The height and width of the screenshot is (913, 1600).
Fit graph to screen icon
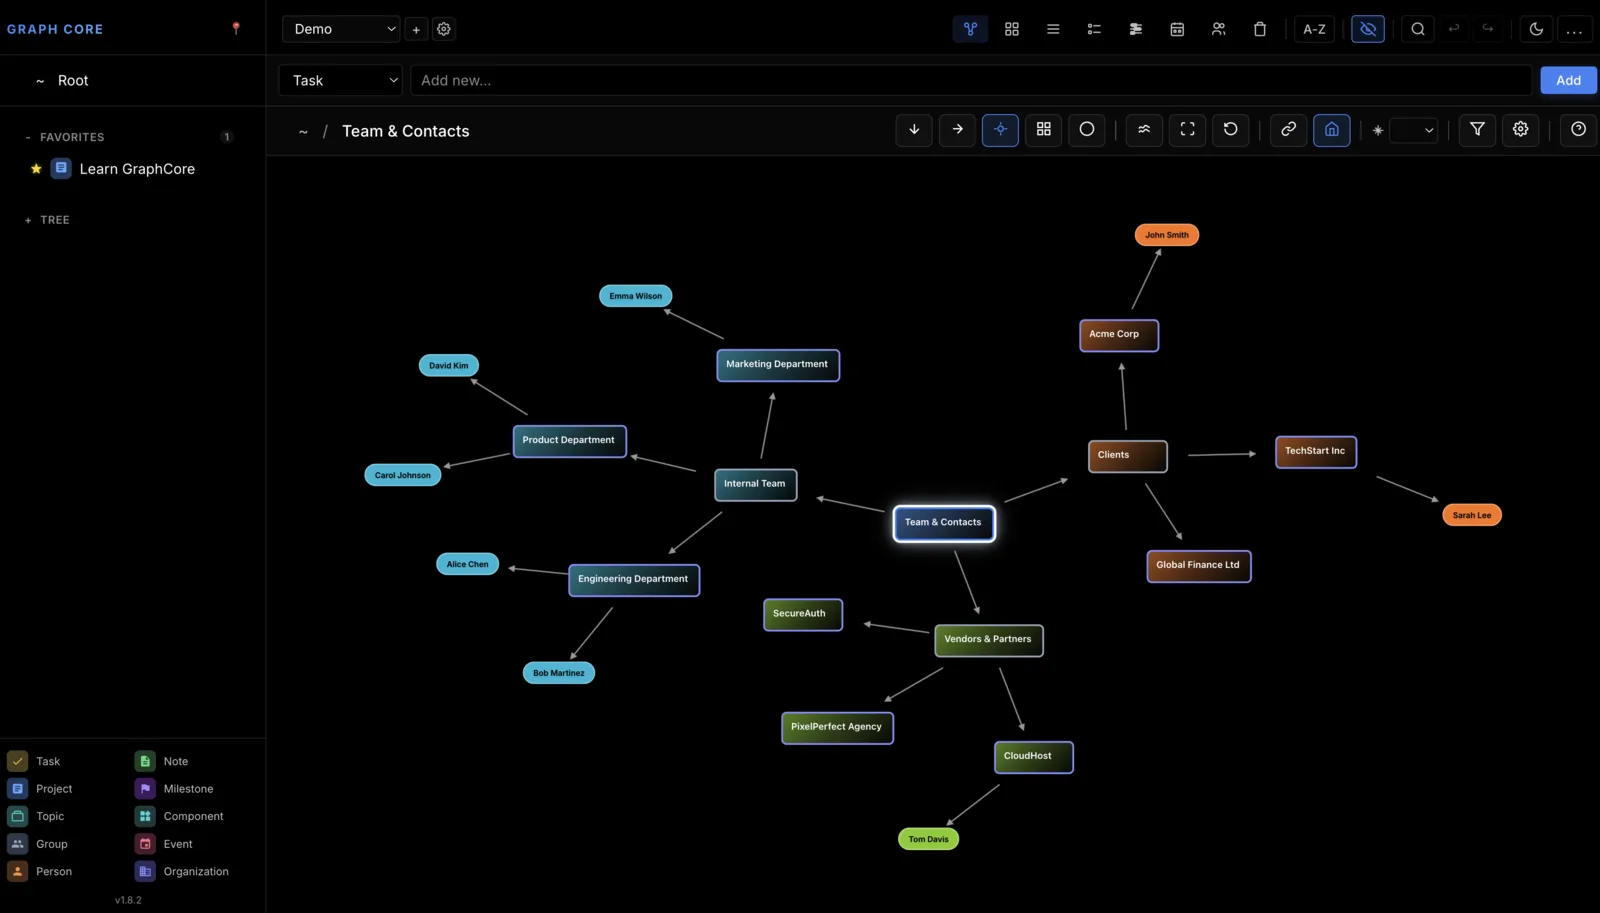(x=1187, y=129)
